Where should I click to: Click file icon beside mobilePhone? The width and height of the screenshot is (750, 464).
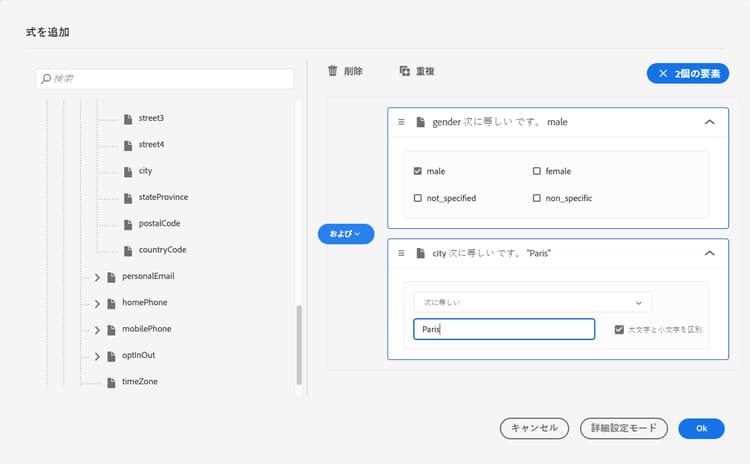(111, 330)
